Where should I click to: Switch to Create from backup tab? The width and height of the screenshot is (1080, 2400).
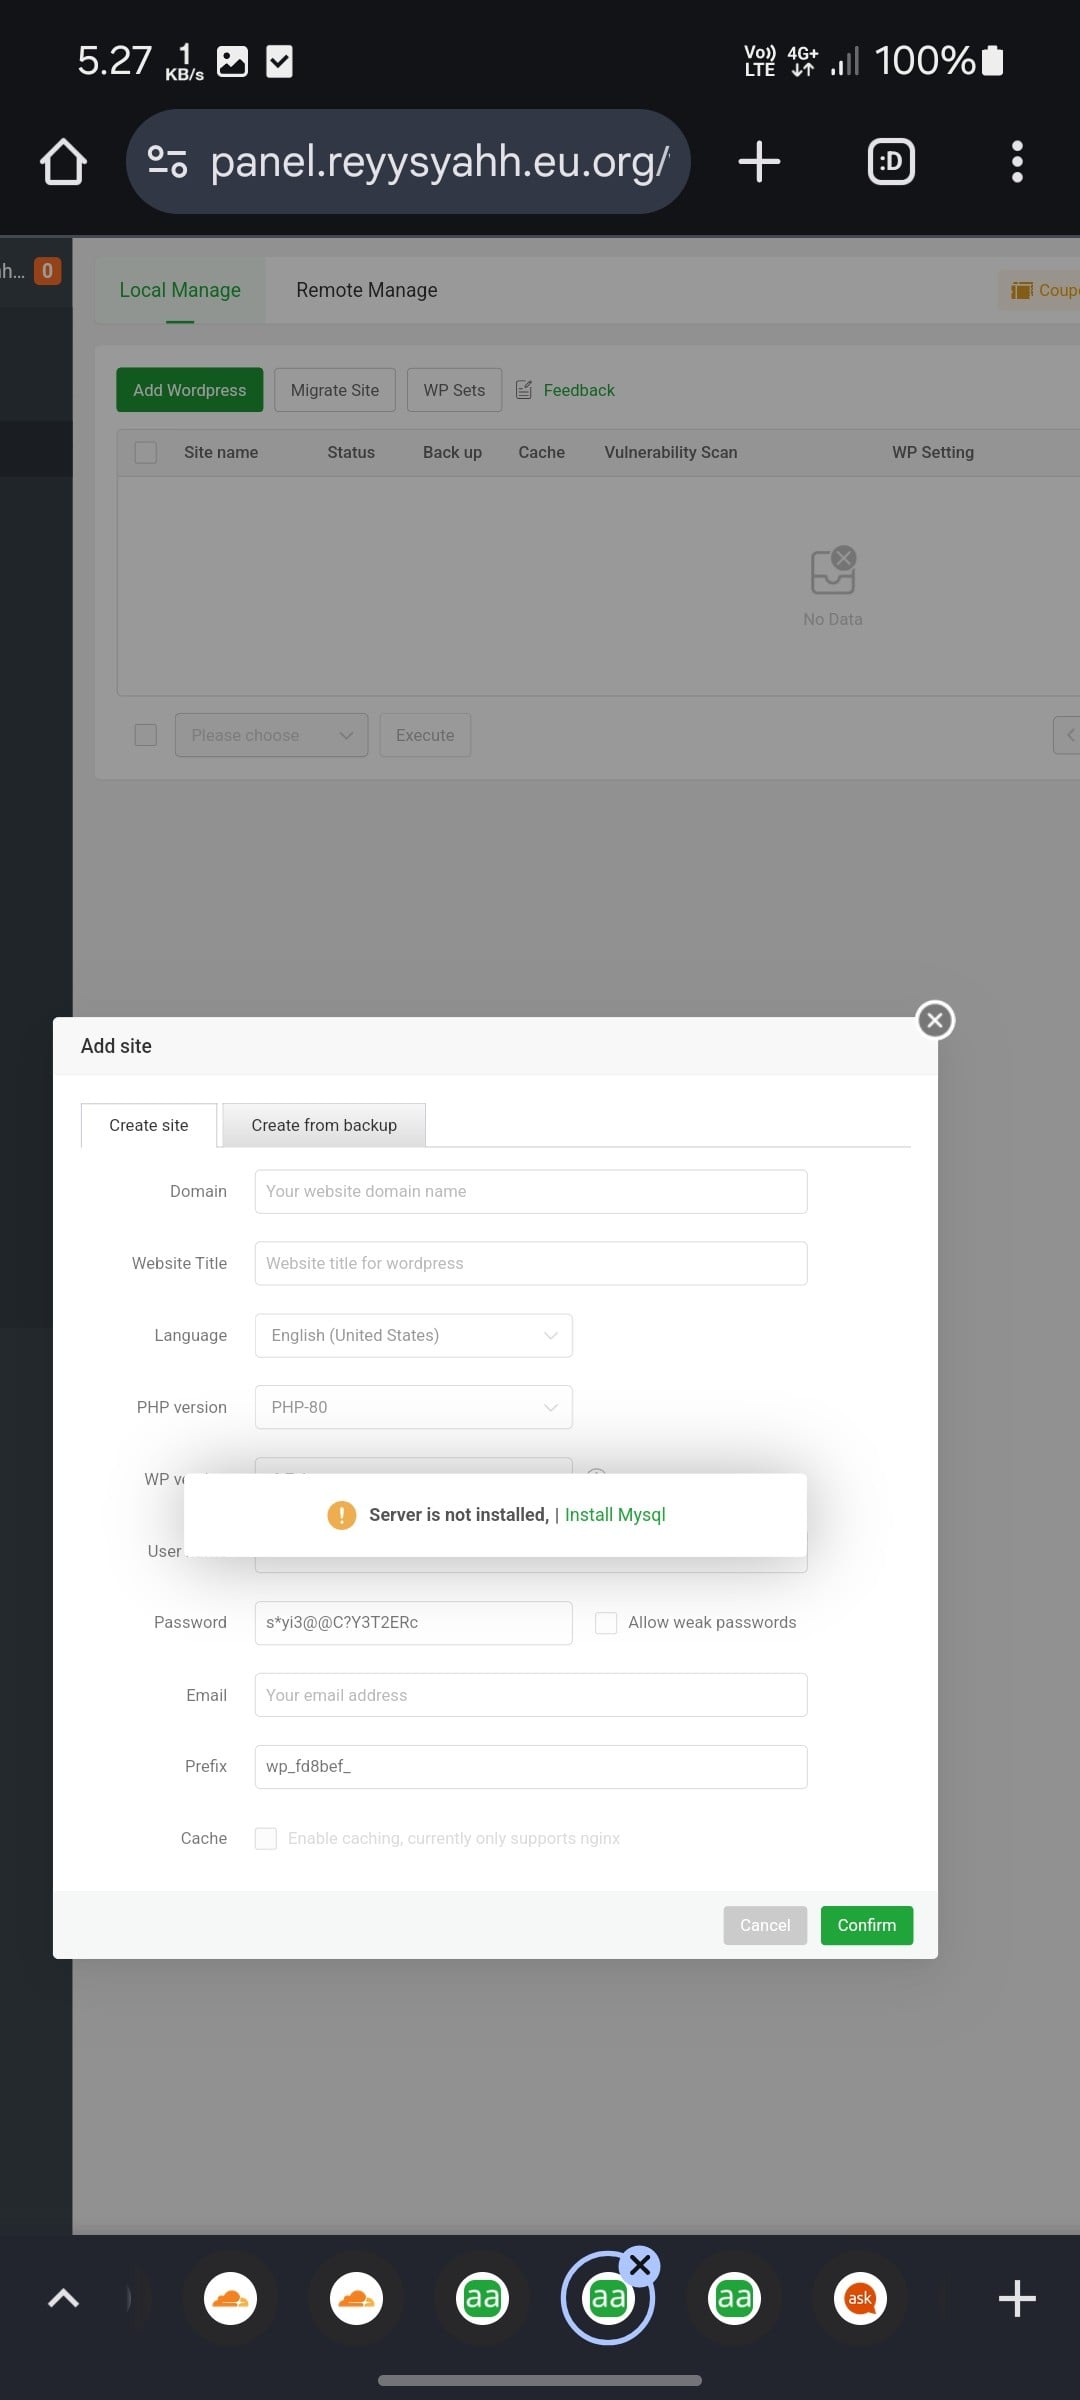(324, 1125)
